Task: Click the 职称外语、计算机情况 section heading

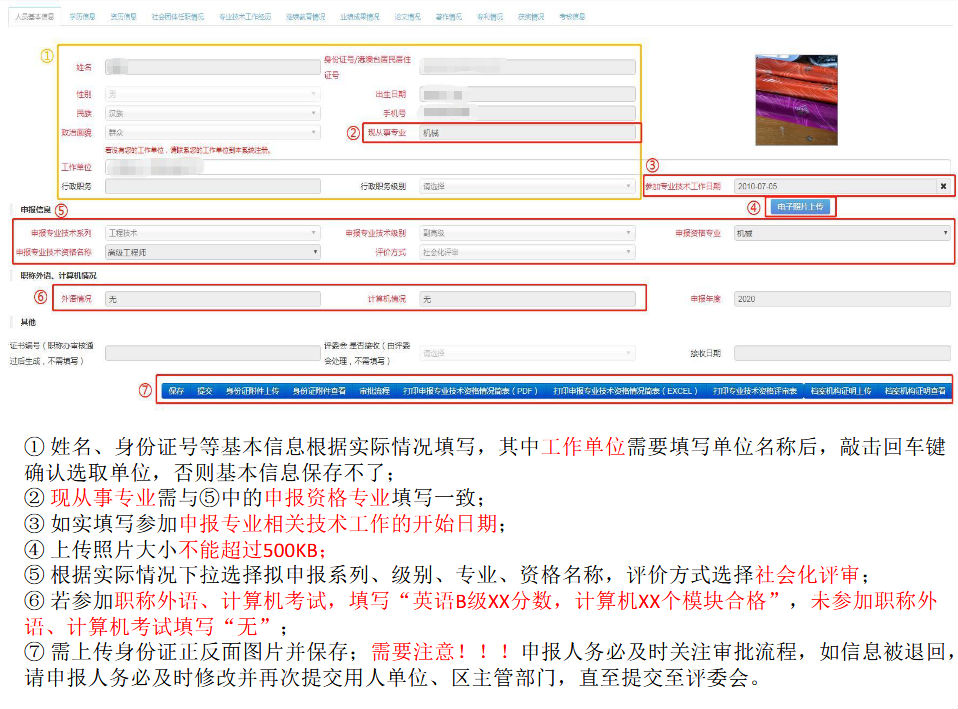Action: pos(58,276)
